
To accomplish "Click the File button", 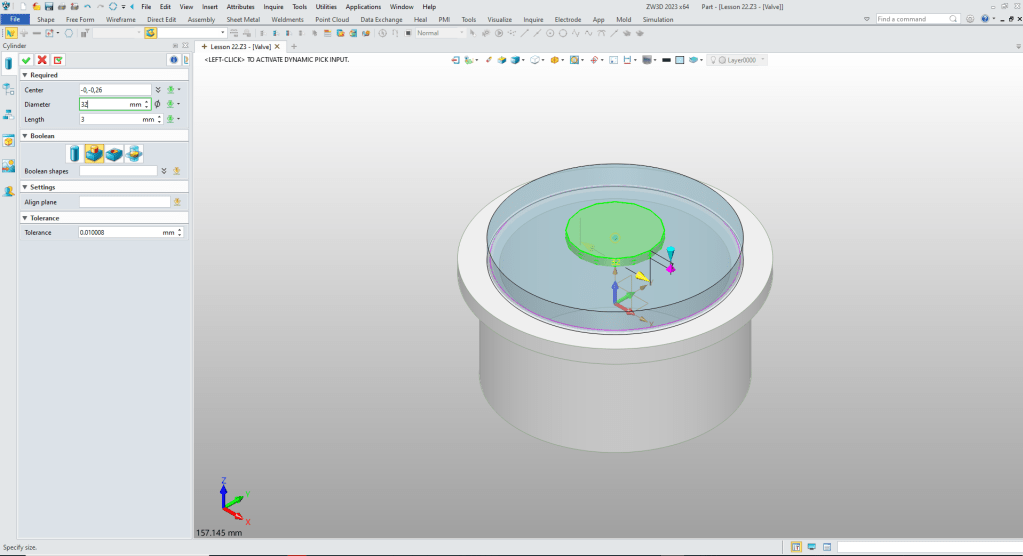I will pos(15,19).
